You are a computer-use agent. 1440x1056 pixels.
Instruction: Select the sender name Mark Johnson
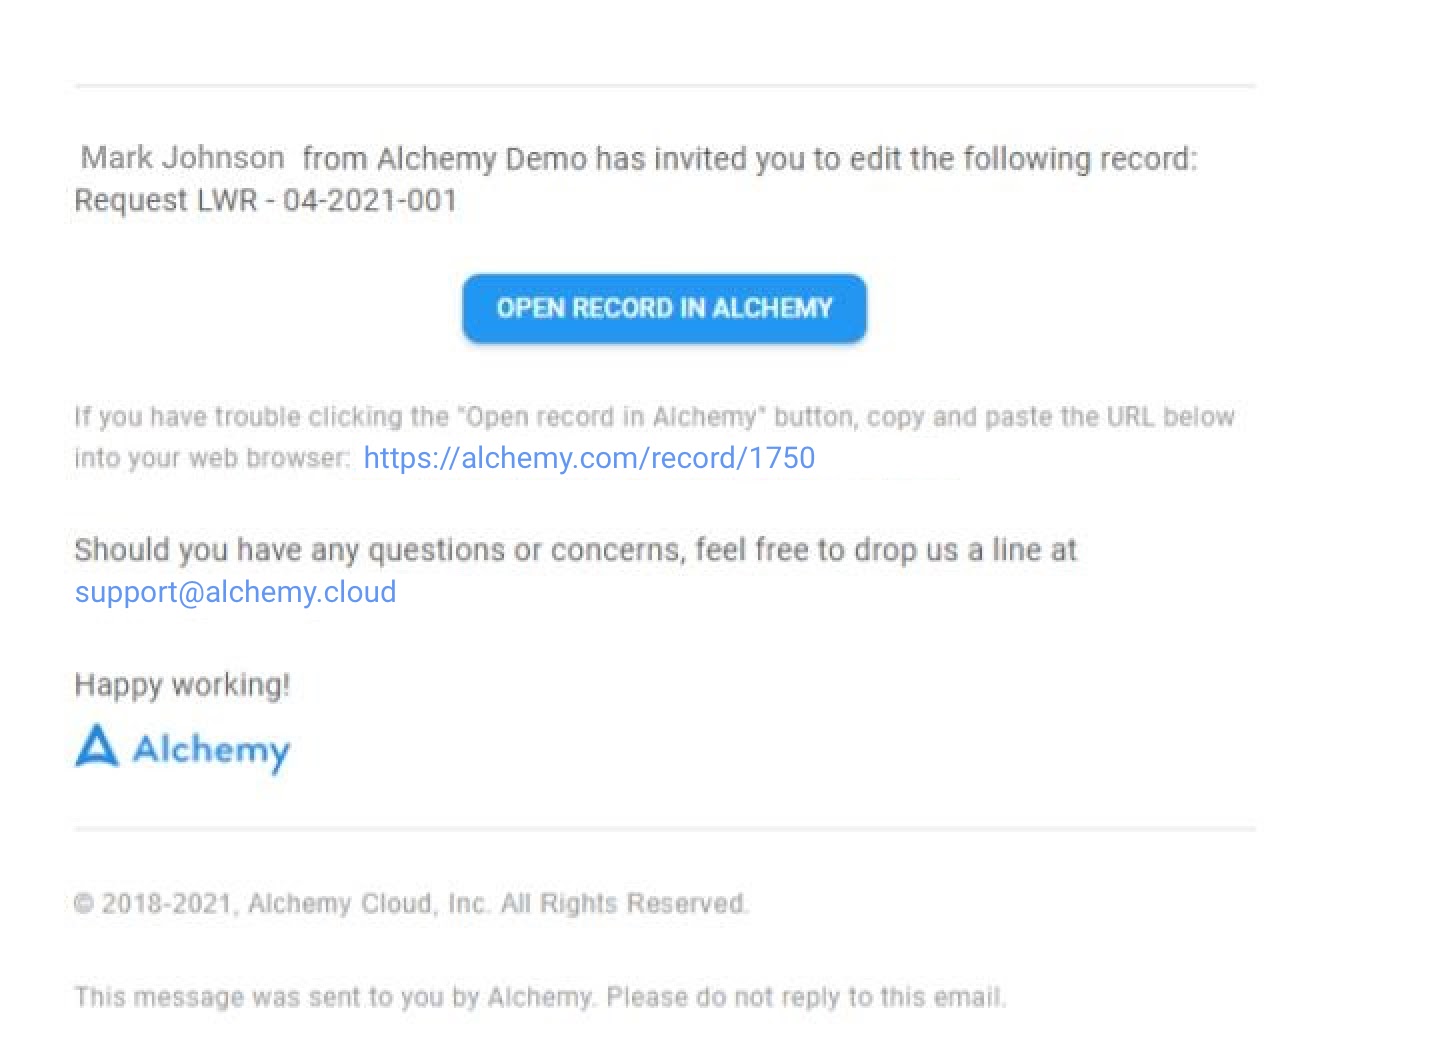click(x=182, y=158)
